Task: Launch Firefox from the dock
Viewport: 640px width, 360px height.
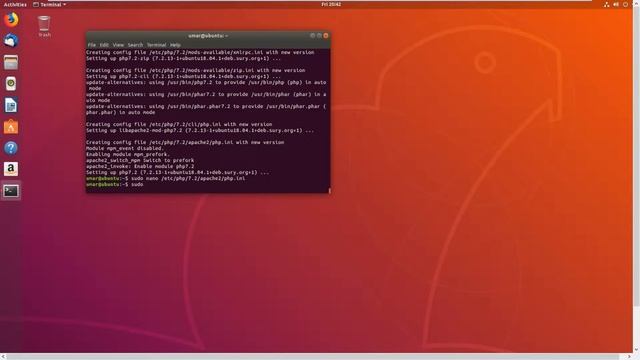Action: pyautogui.click(x=11, y=20)
